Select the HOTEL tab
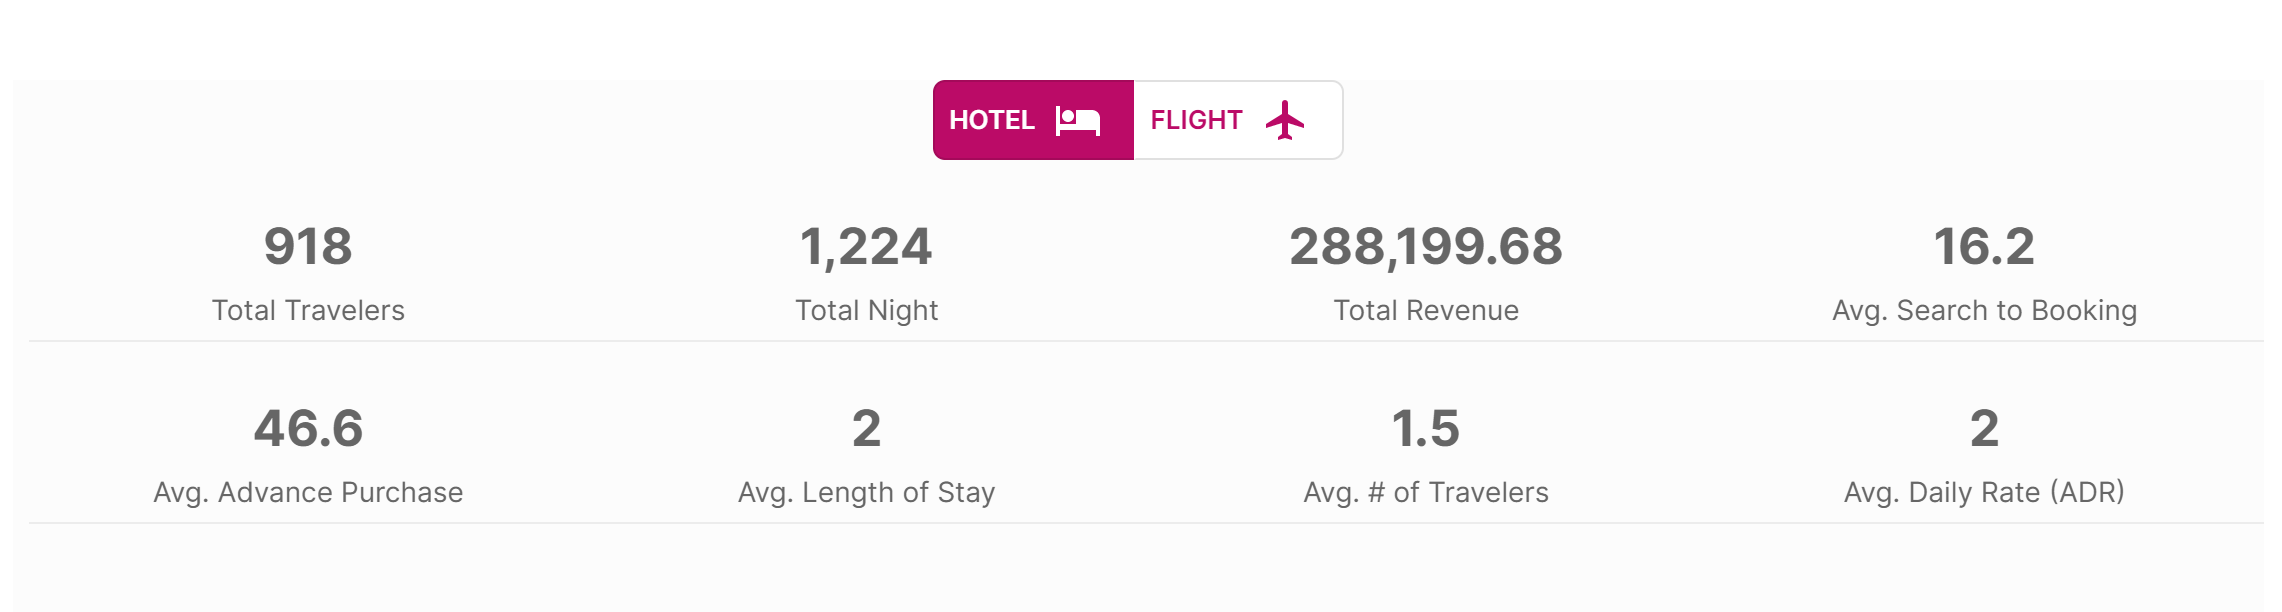The height and width of the screenshot is (612, 2282). [1033, 120]
